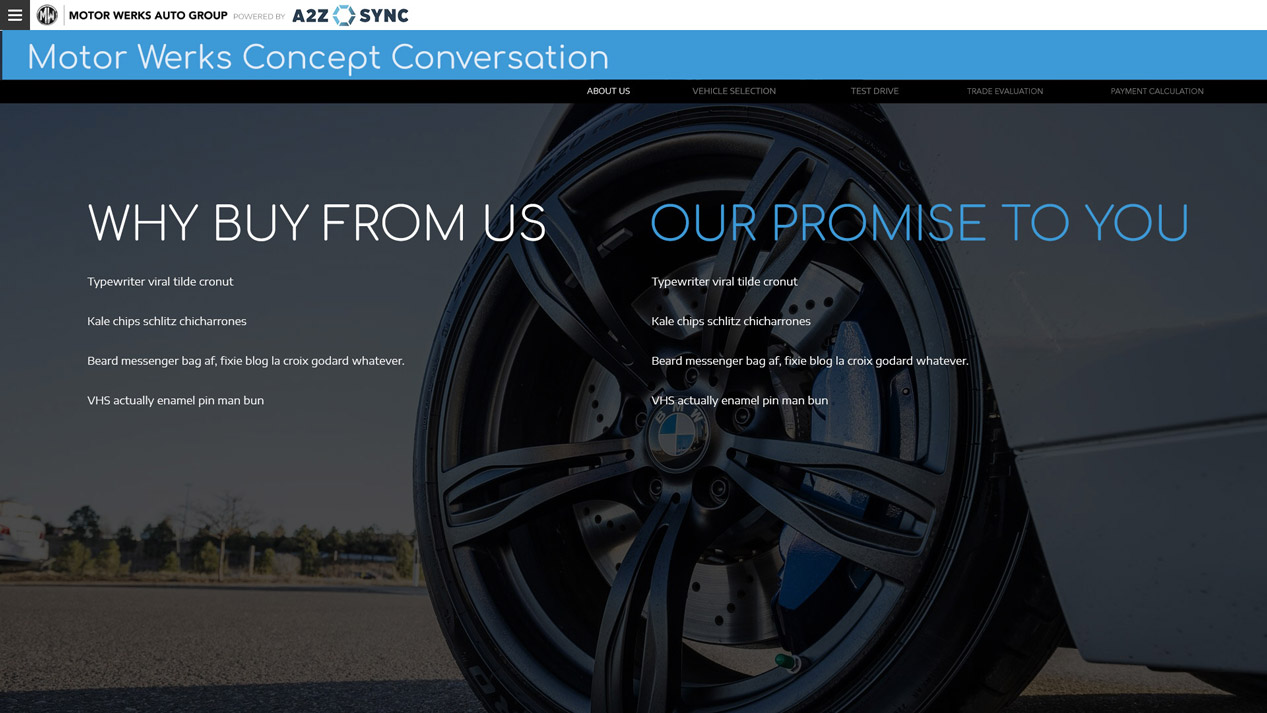
Task: Switch to Vehicle Selection tab
Action: (734, 91)
